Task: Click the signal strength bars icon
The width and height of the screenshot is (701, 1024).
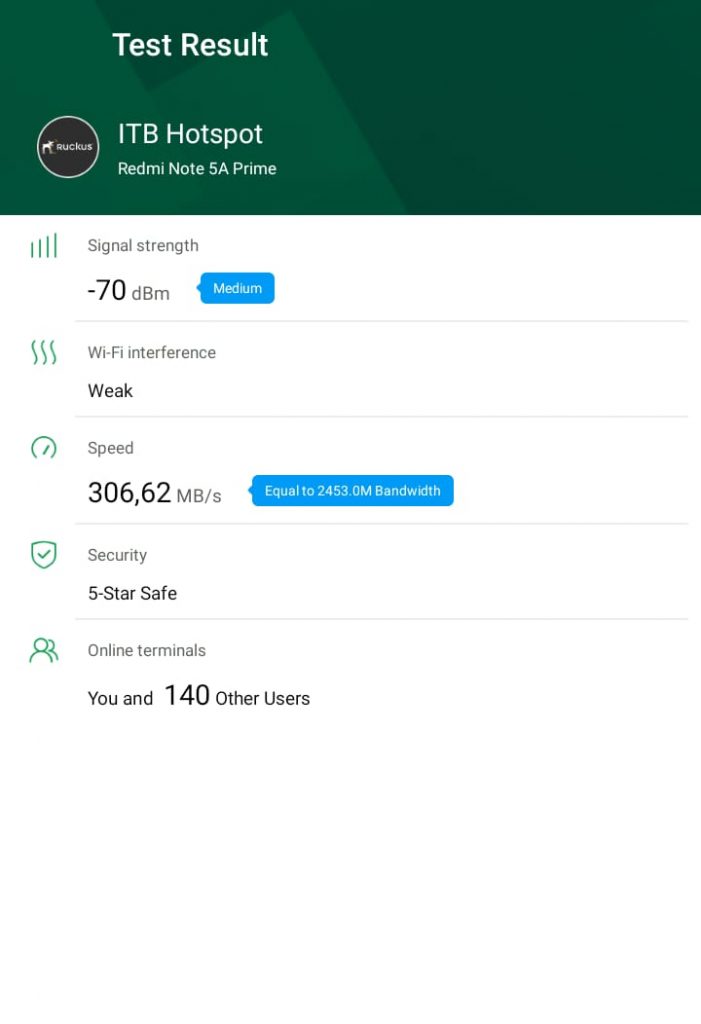Action: 44,246
